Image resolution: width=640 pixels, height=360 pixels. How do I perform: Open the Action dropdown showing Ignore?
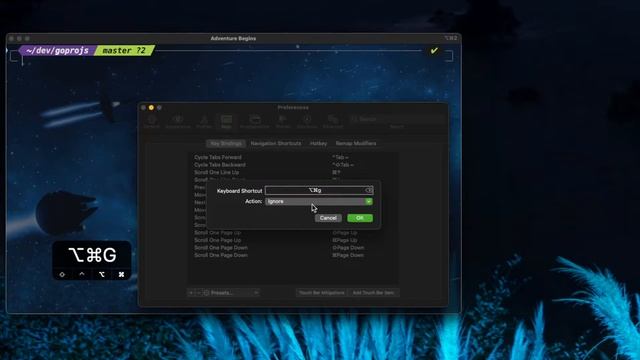pyautogui.click(x=319, y=202)
